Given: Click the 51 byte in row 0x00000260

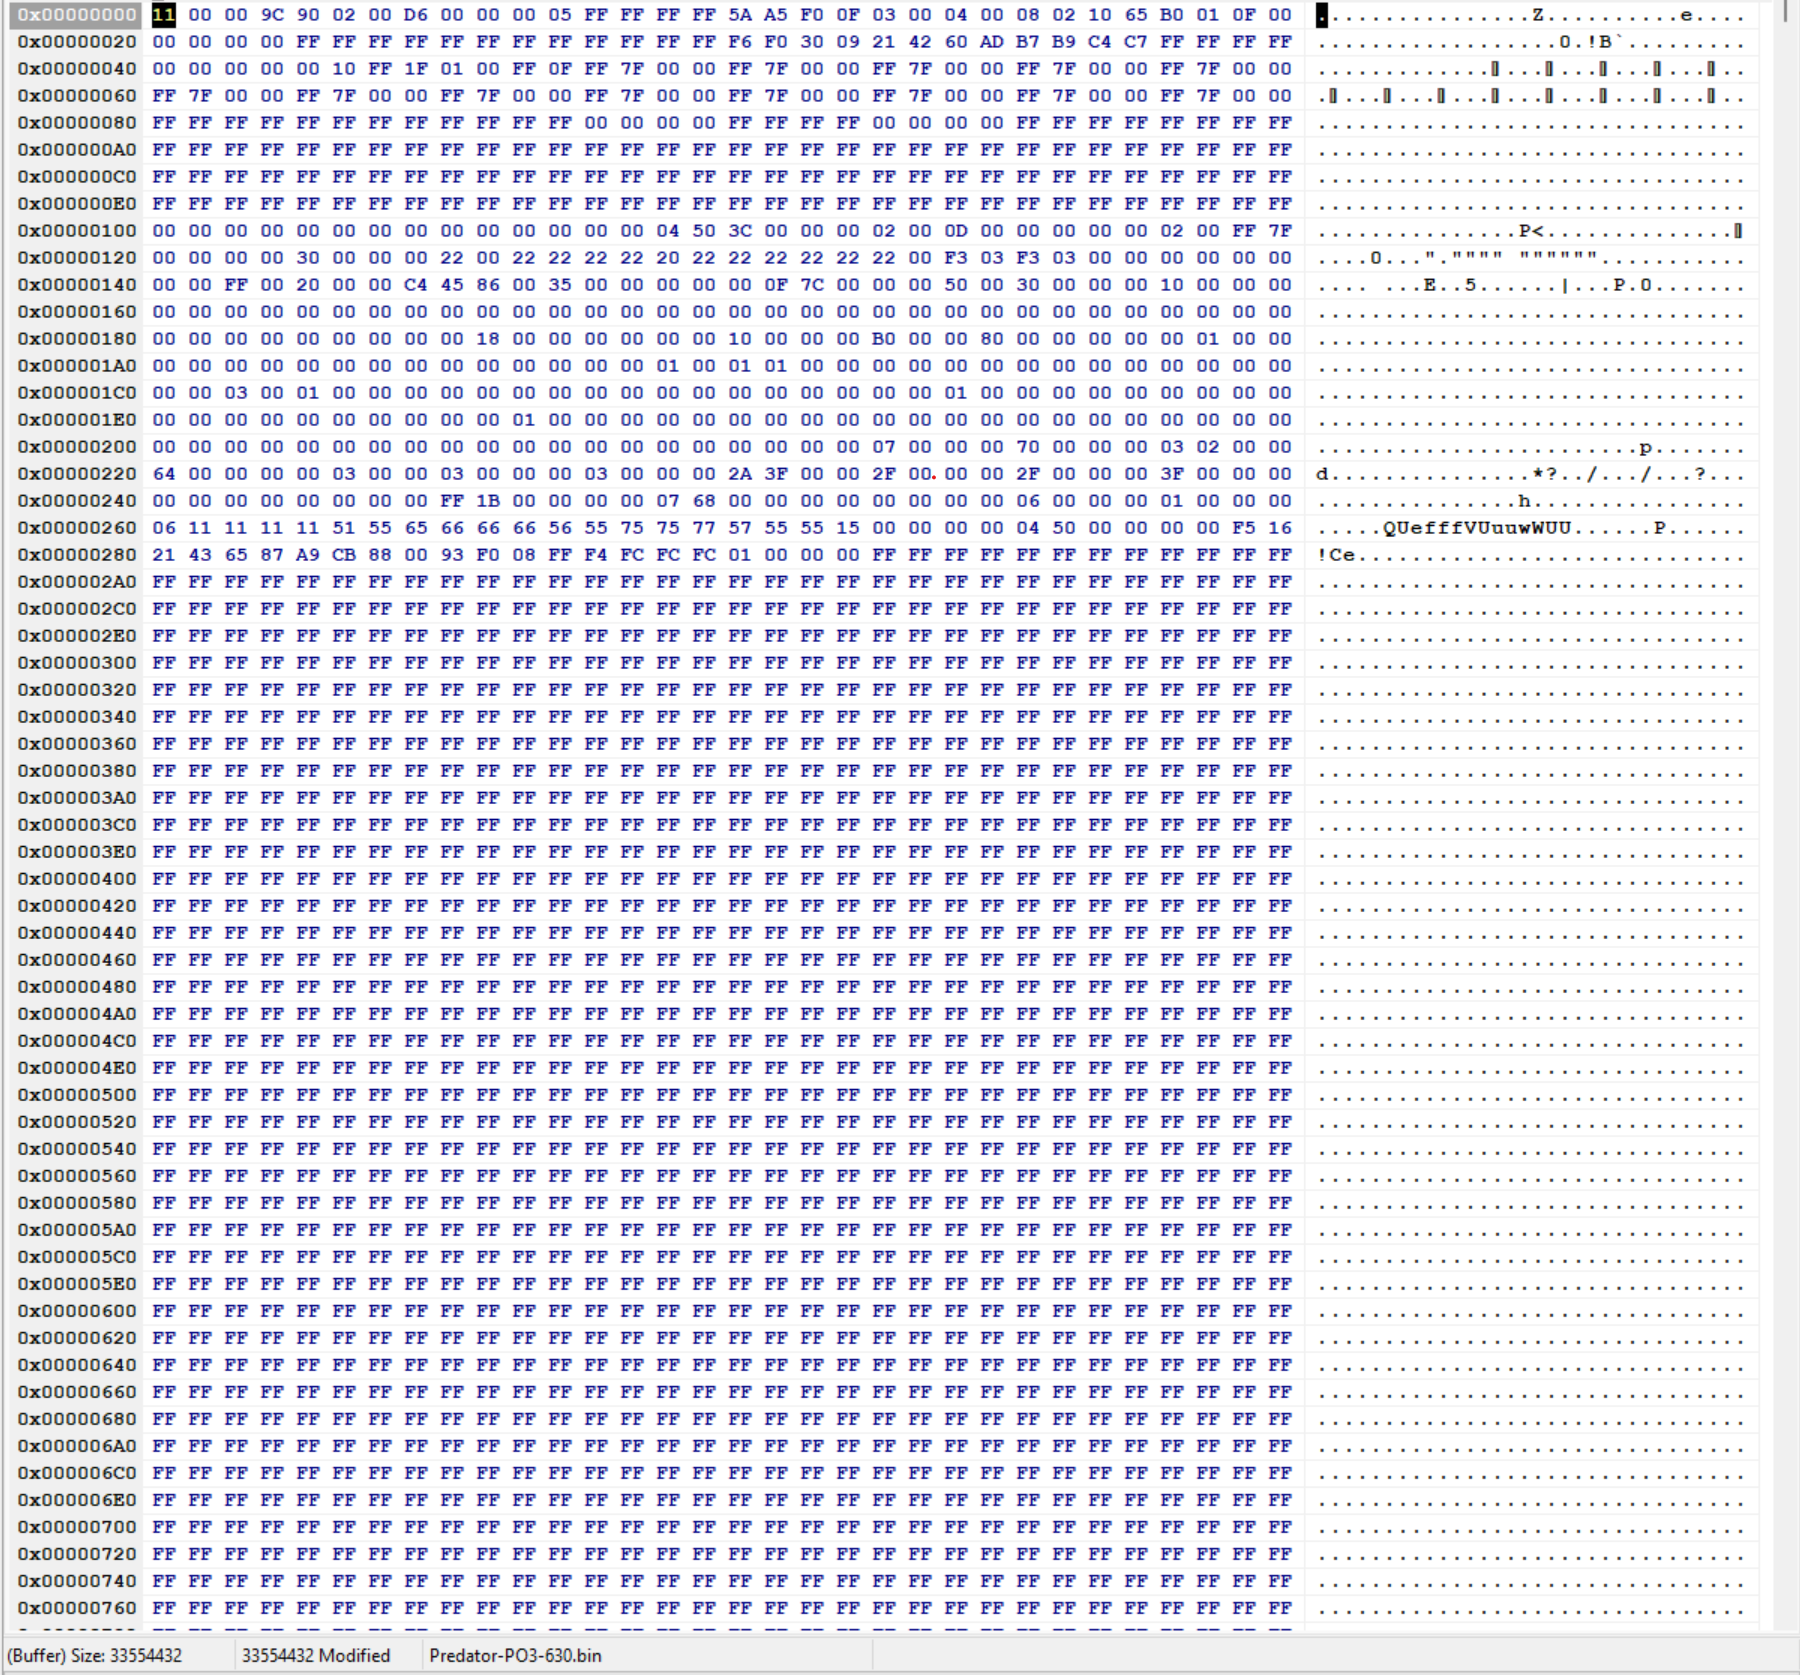Looking at the screenshot, I should (x=344, y=528).
